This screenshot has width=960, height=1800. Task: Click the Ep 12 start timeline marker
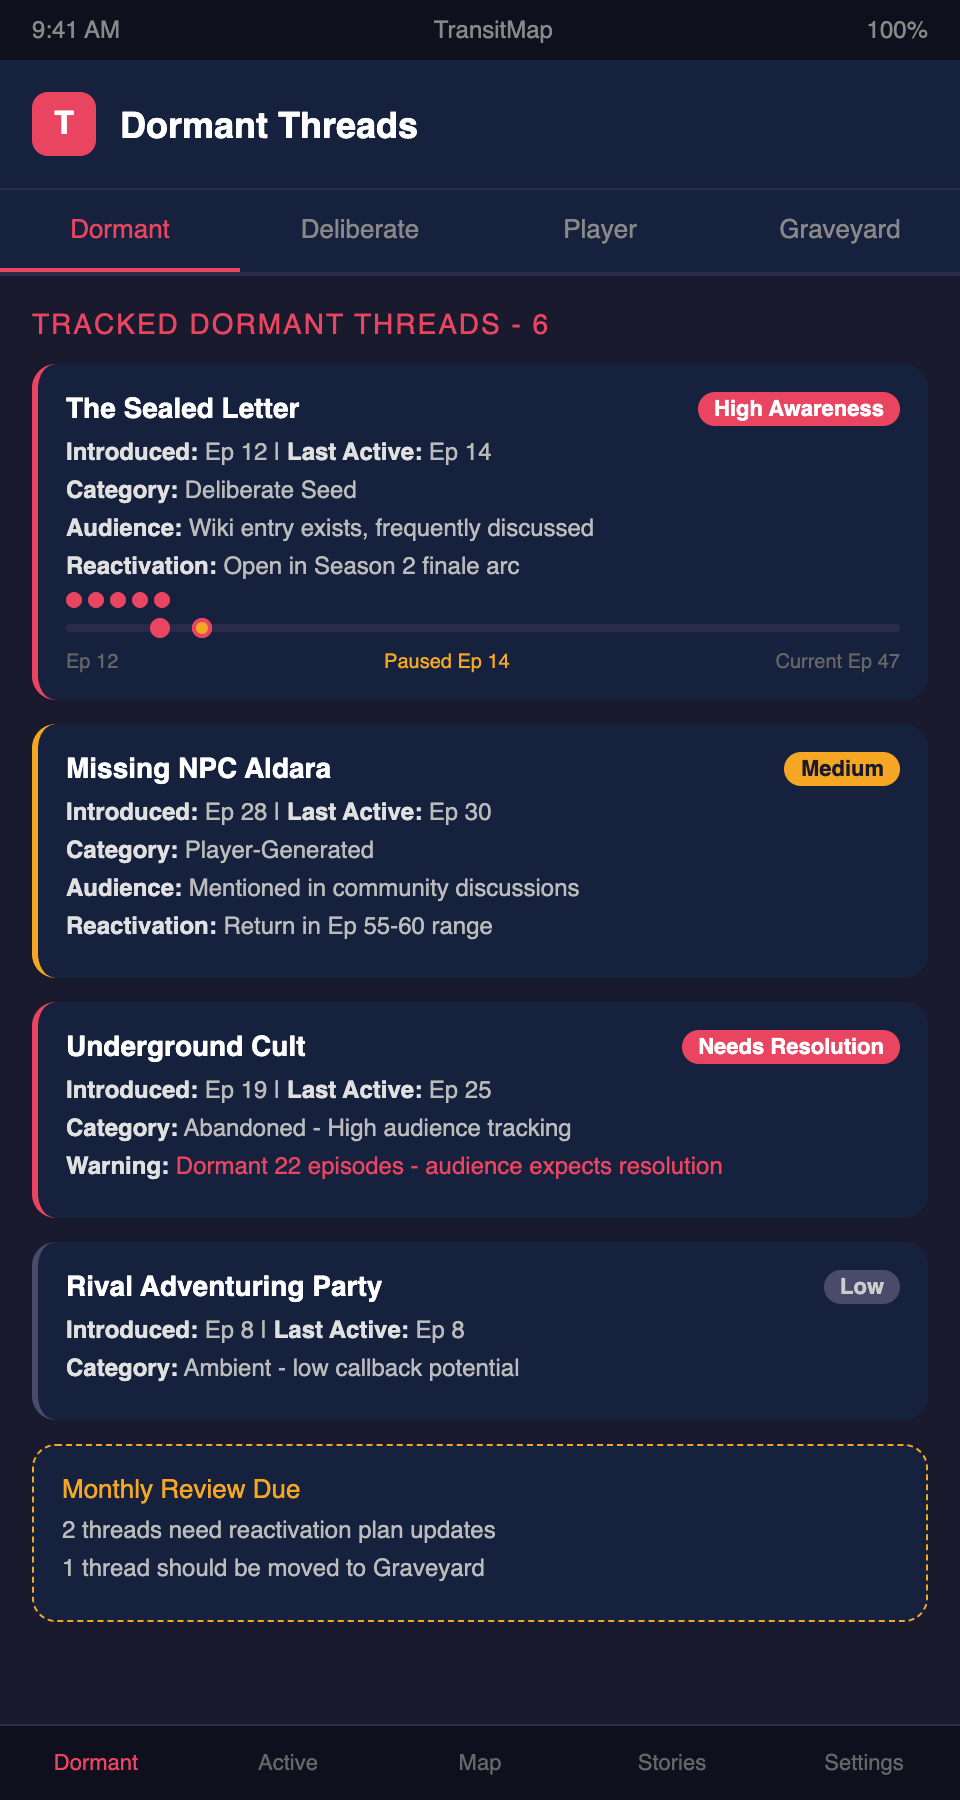[x=160, y=628]
